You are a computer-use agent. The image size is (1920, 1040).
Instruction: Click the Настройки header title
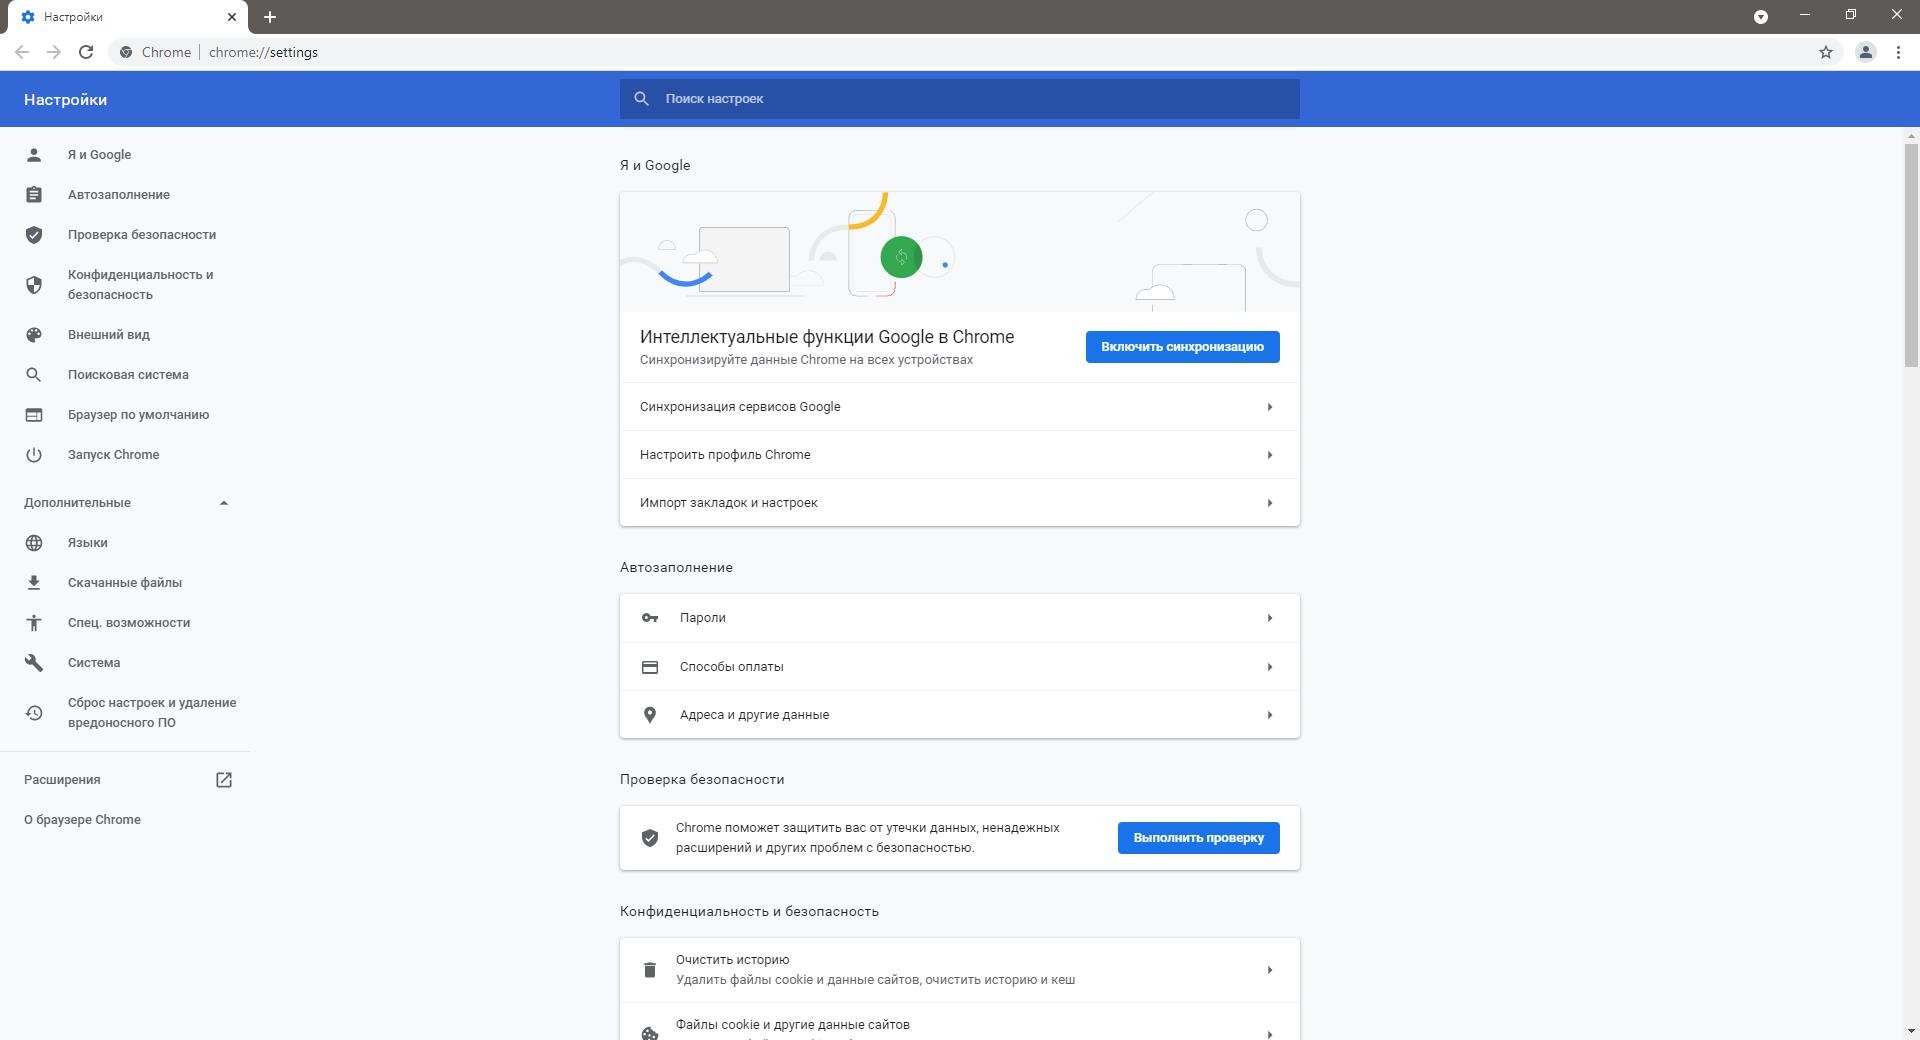click(x=66, y=100)
